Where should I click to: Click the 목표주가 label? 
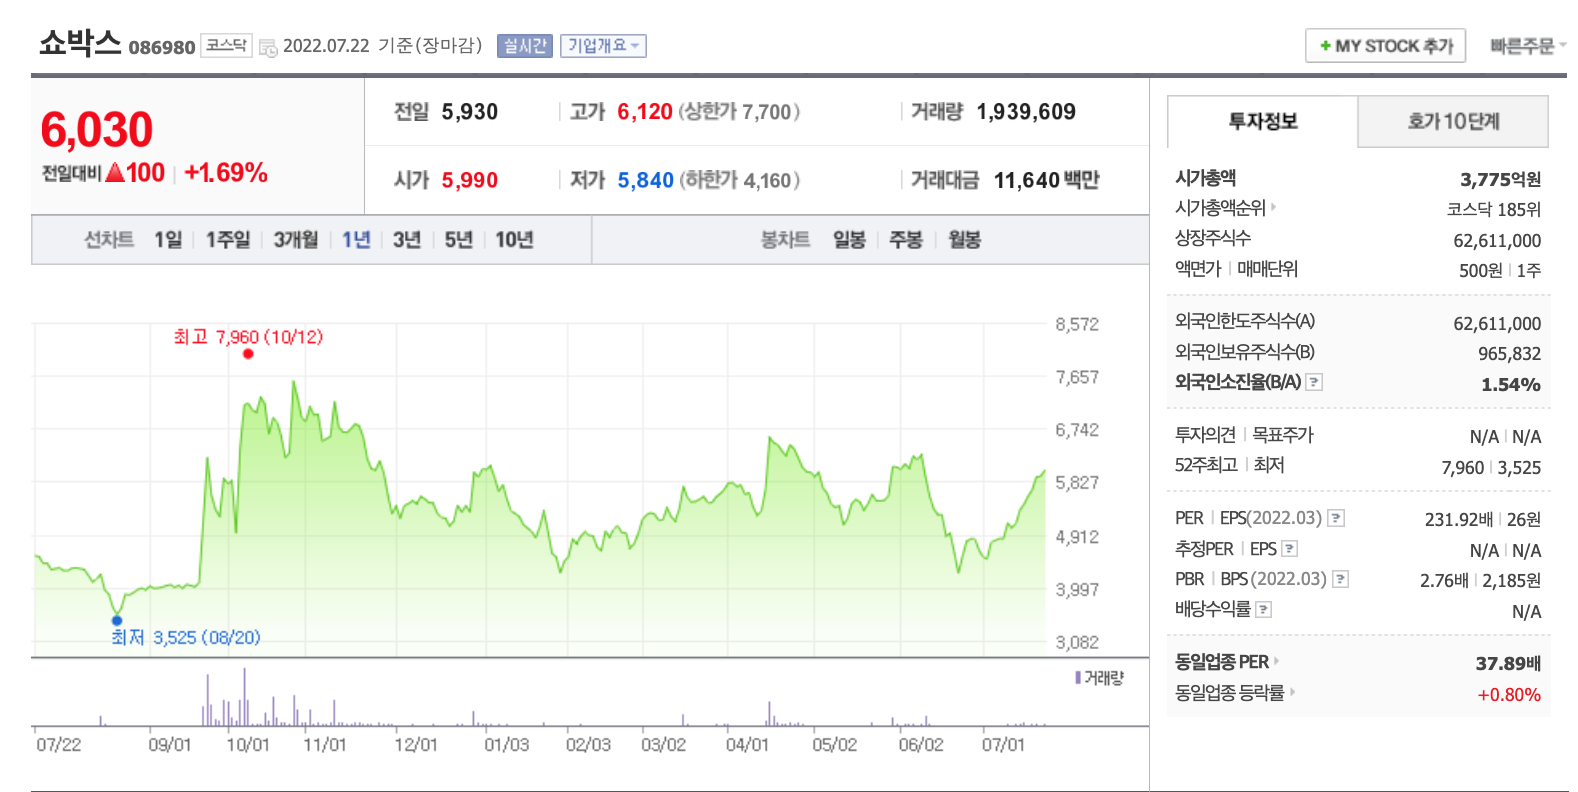[1283, 435]
